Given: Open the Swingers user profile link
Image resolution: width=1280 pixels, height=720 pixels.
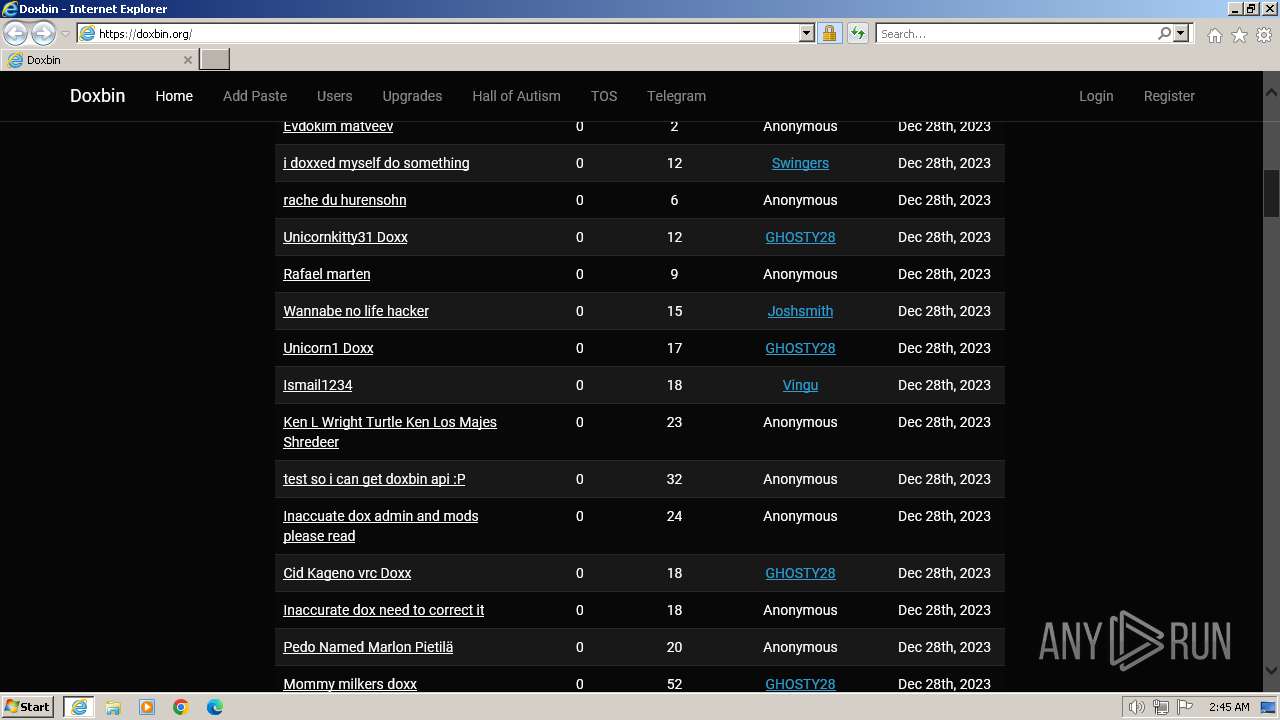Looking at the screenshot, I should 800,163.
